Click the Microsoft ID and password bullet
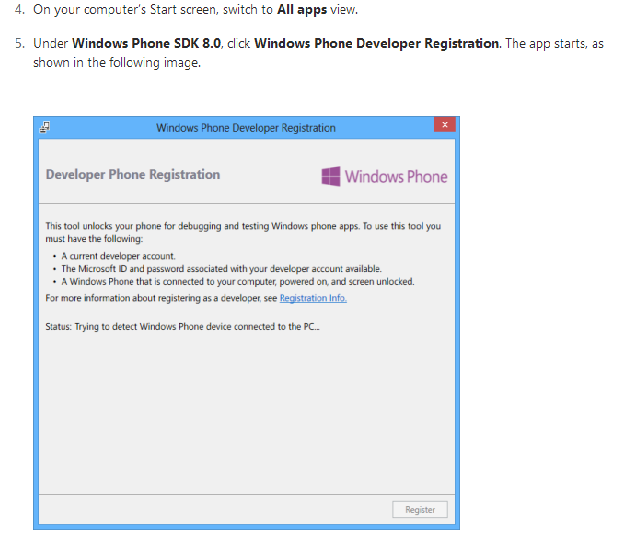The width and height of the screenshot is (620, 537). [221, 269]
